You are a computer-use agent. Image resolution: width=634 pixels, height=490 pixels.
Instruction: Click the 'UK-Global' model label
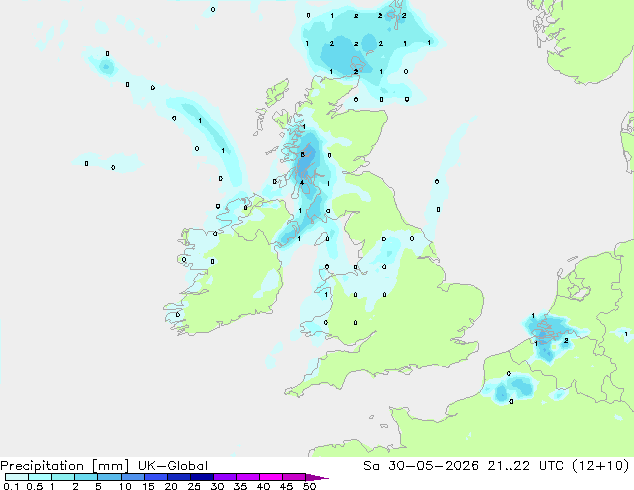173,466
